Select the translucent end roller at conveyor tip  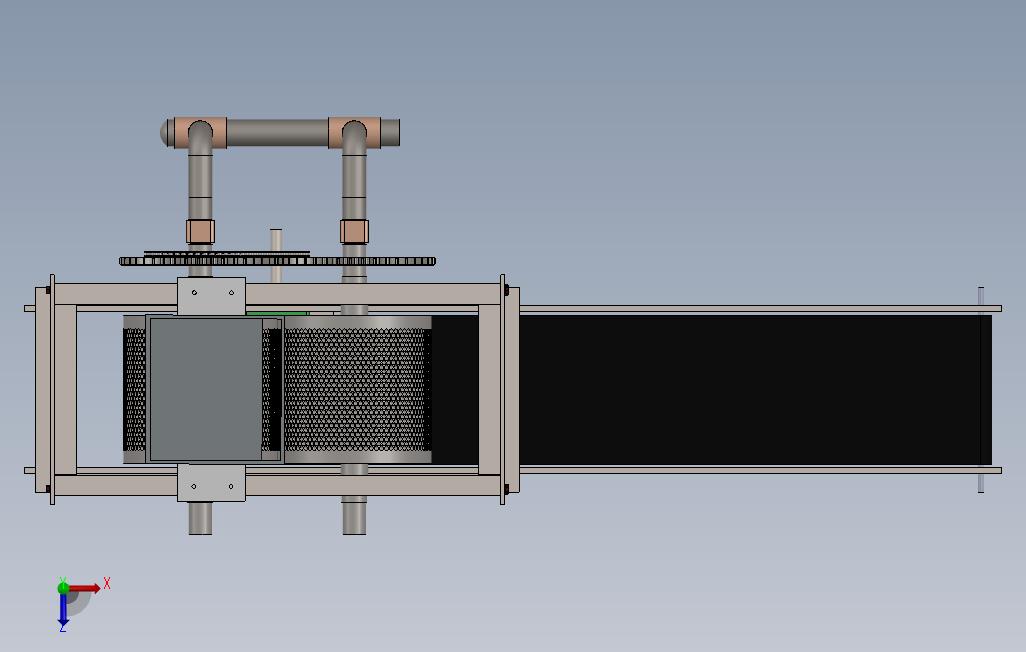point(981,389)
